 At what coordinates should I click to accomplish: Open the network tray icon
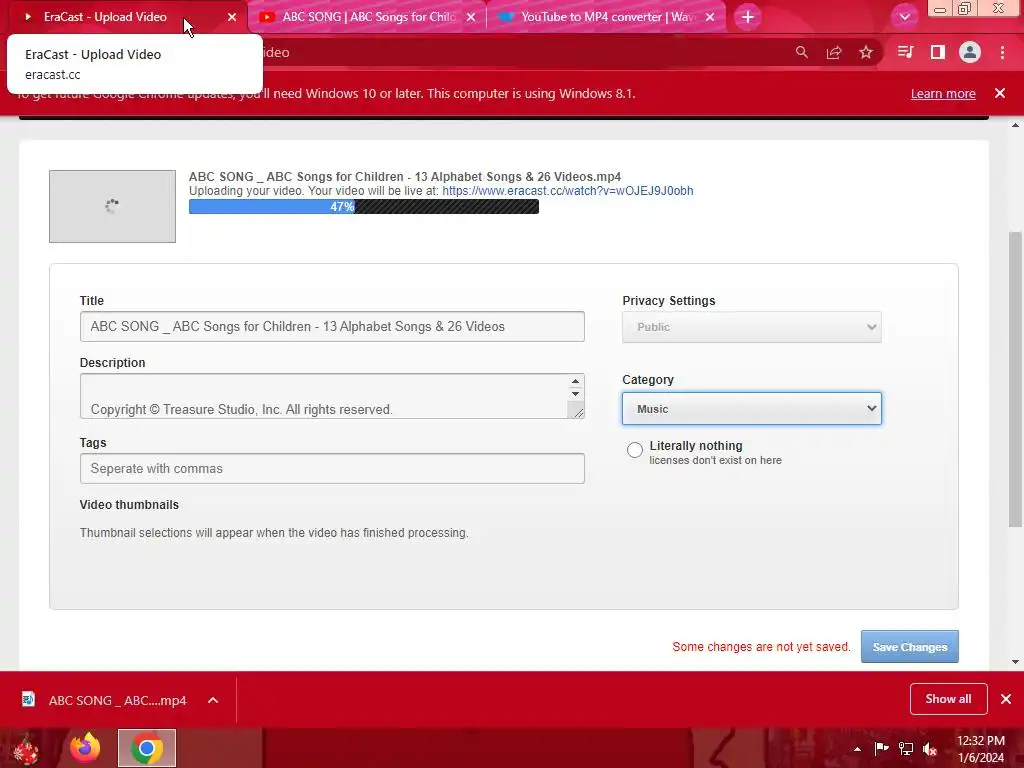(906, 749)
